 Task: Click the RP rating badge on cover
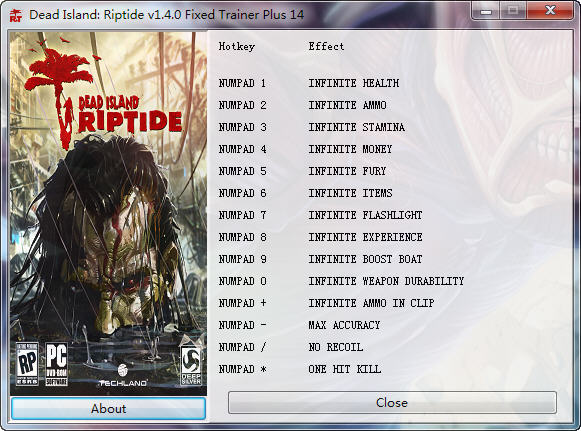coord(27,364)
